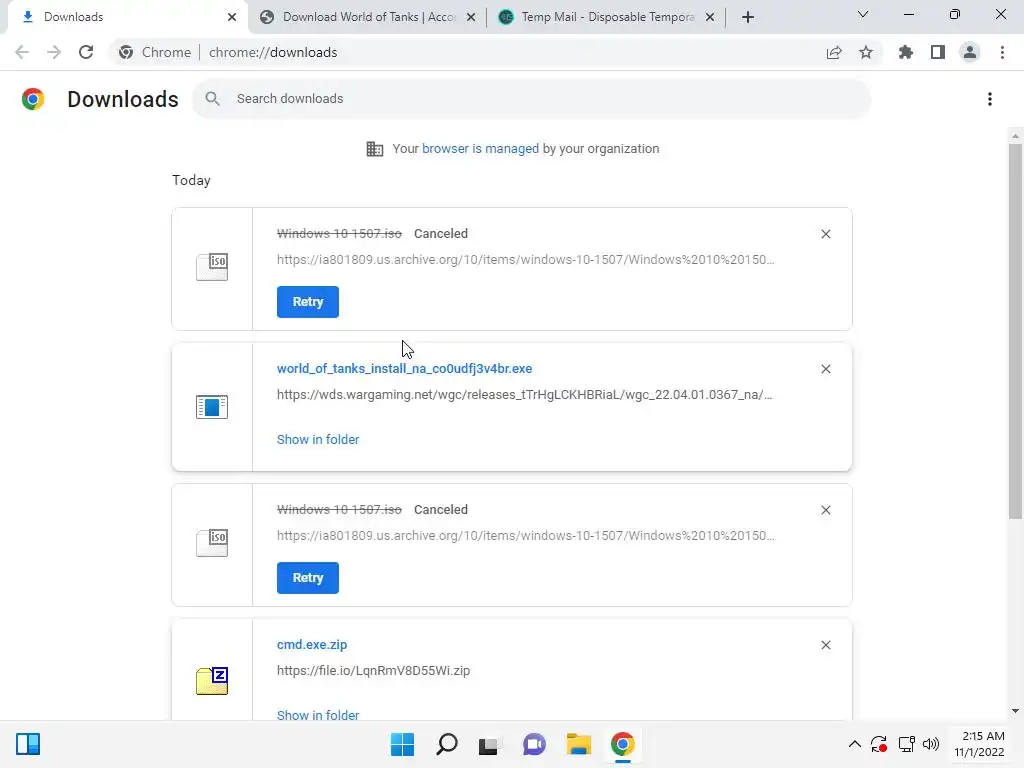Open a new tab with the plus button
Viewport: 1024px width, 768px height.
748,17
